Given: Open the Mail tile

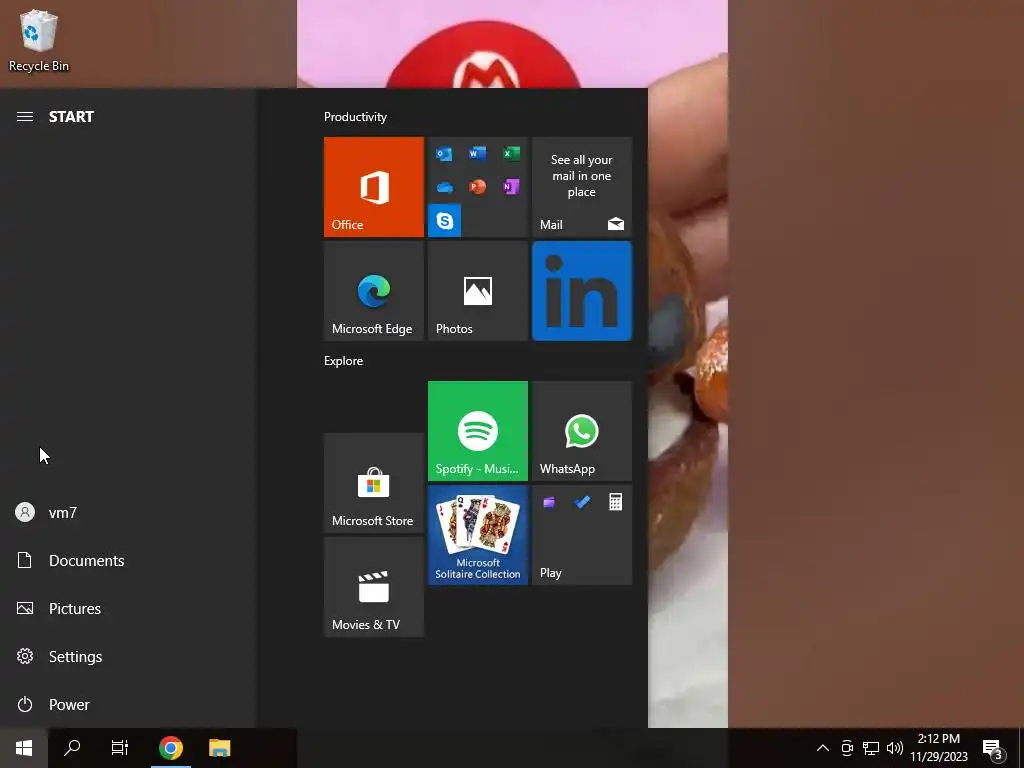Looking at the screenshot, I should pyautogui.click(x=582, y=187).
